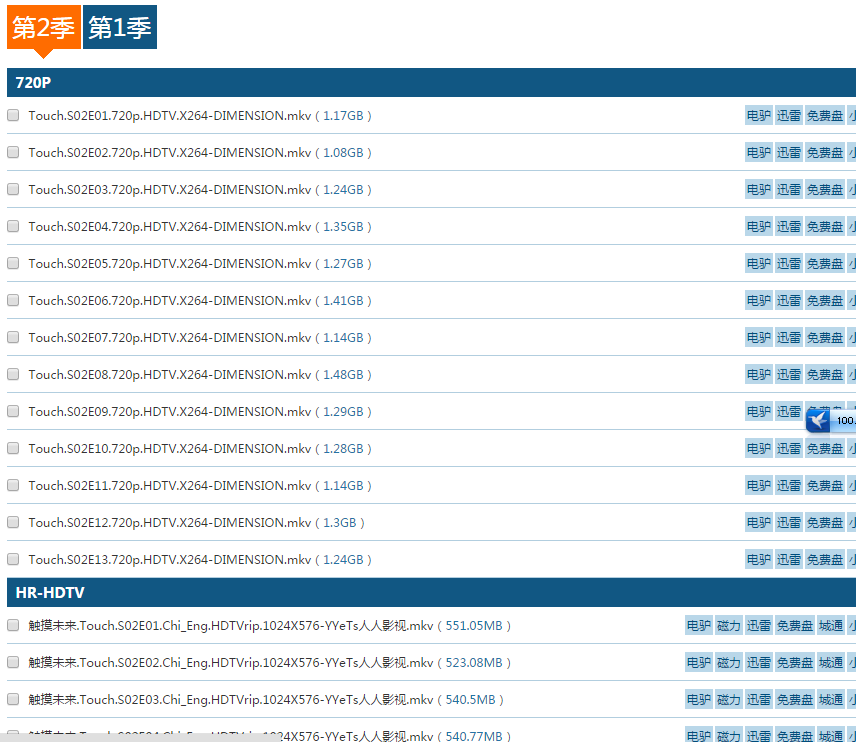Click 电驴 for Touch.S02E11 720p
856x742 pixels.
759,486
